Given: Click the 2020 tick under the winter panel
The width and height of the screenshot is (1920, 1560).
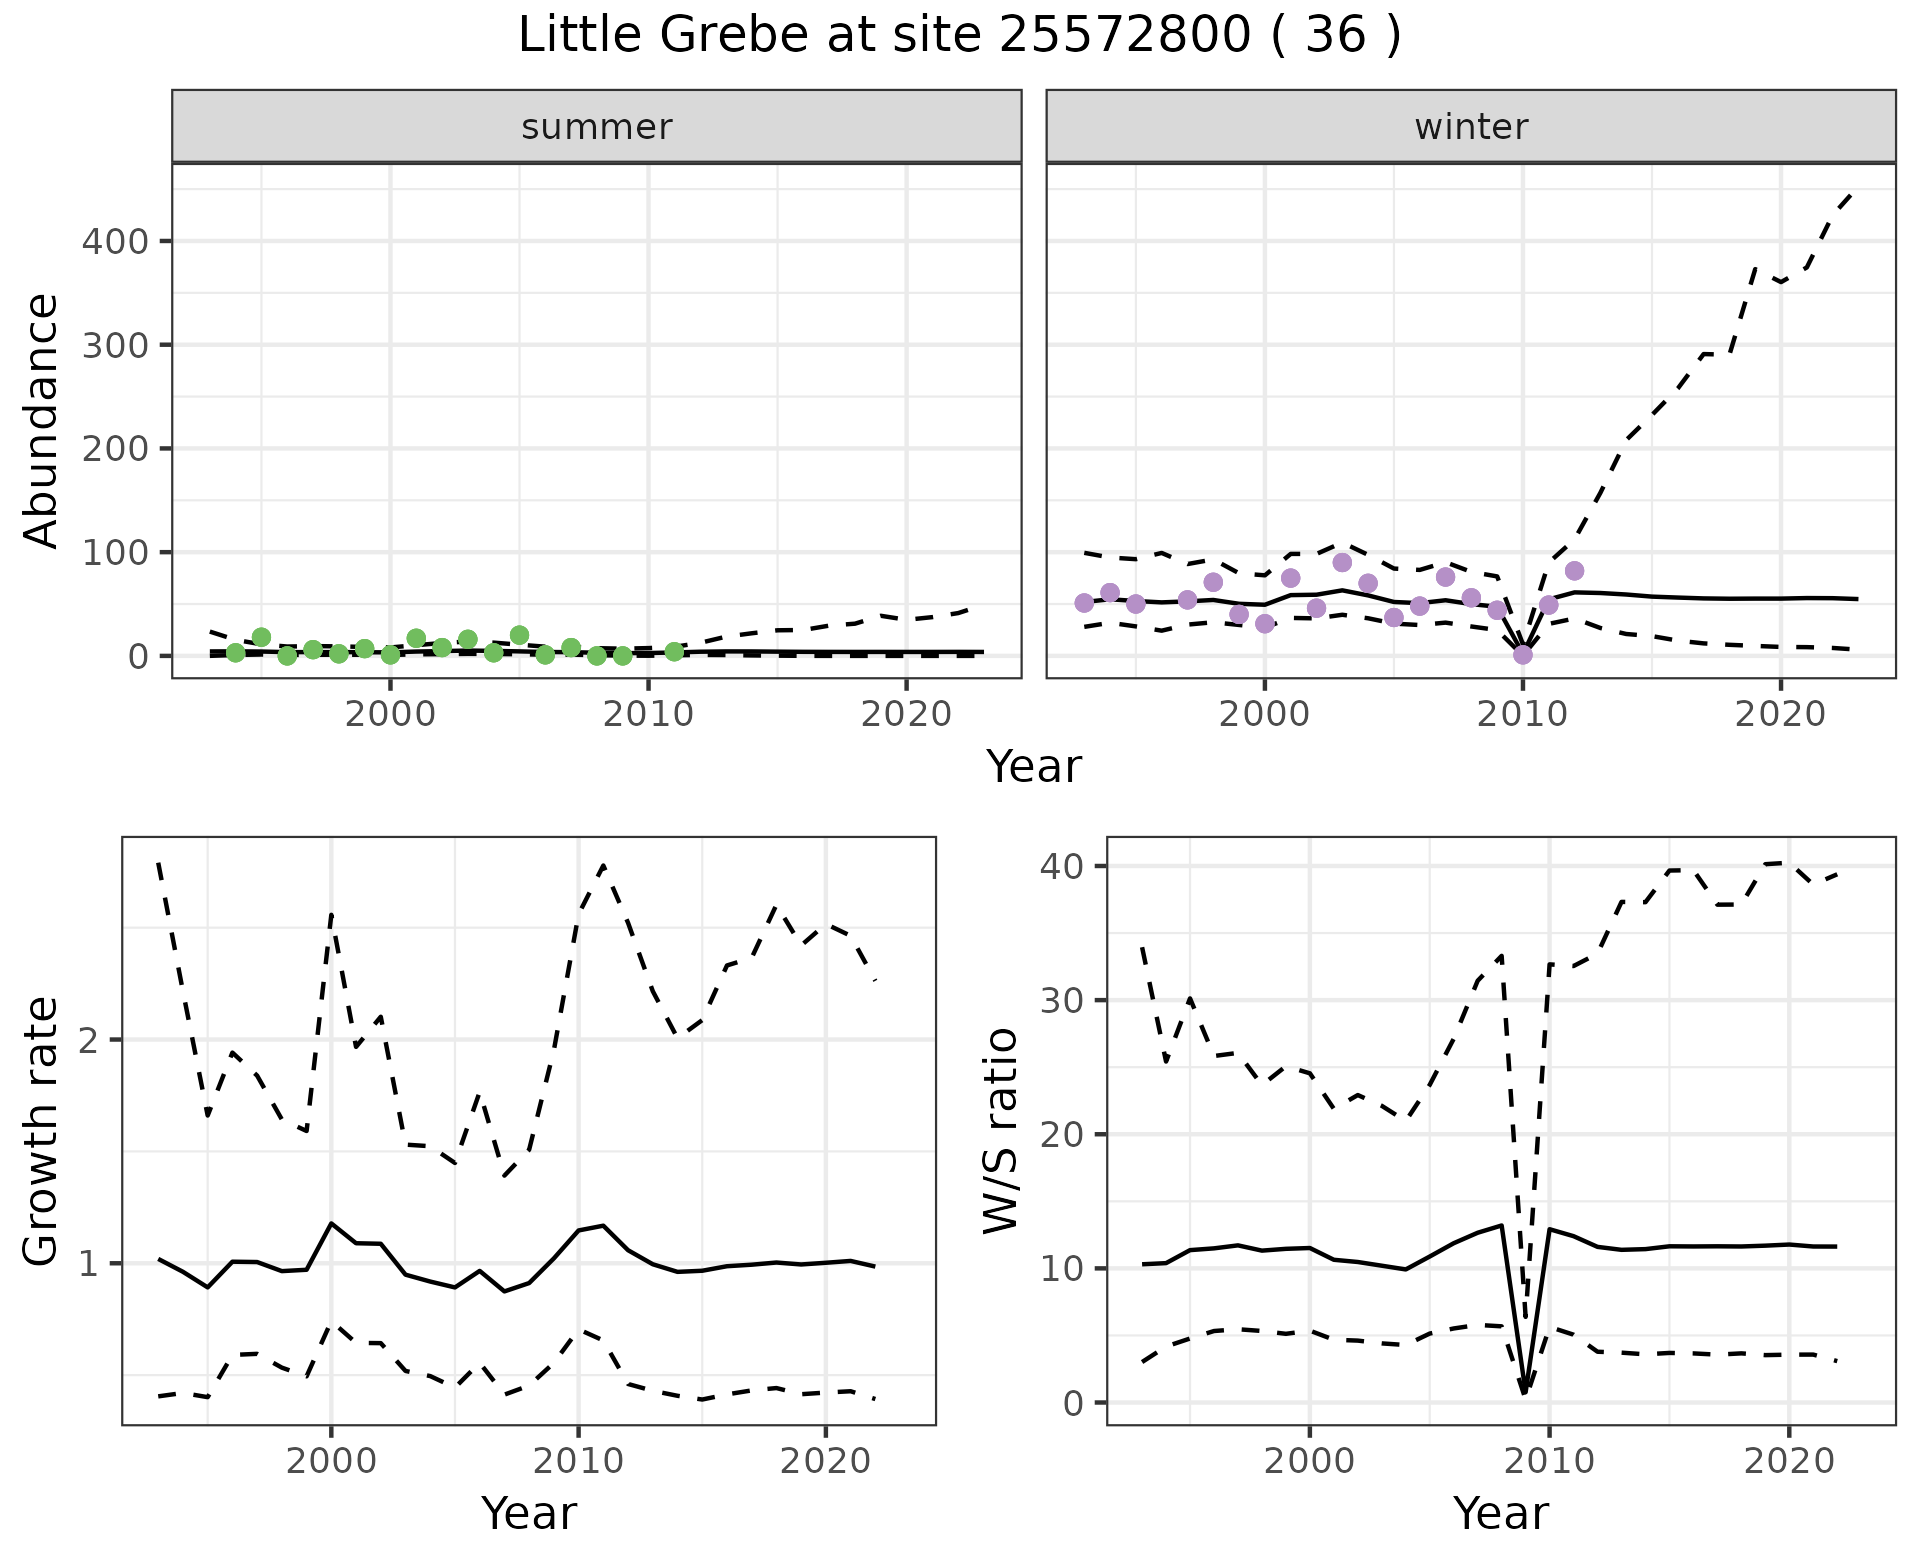Looking at the screenshot, I should coord(1779,714).
